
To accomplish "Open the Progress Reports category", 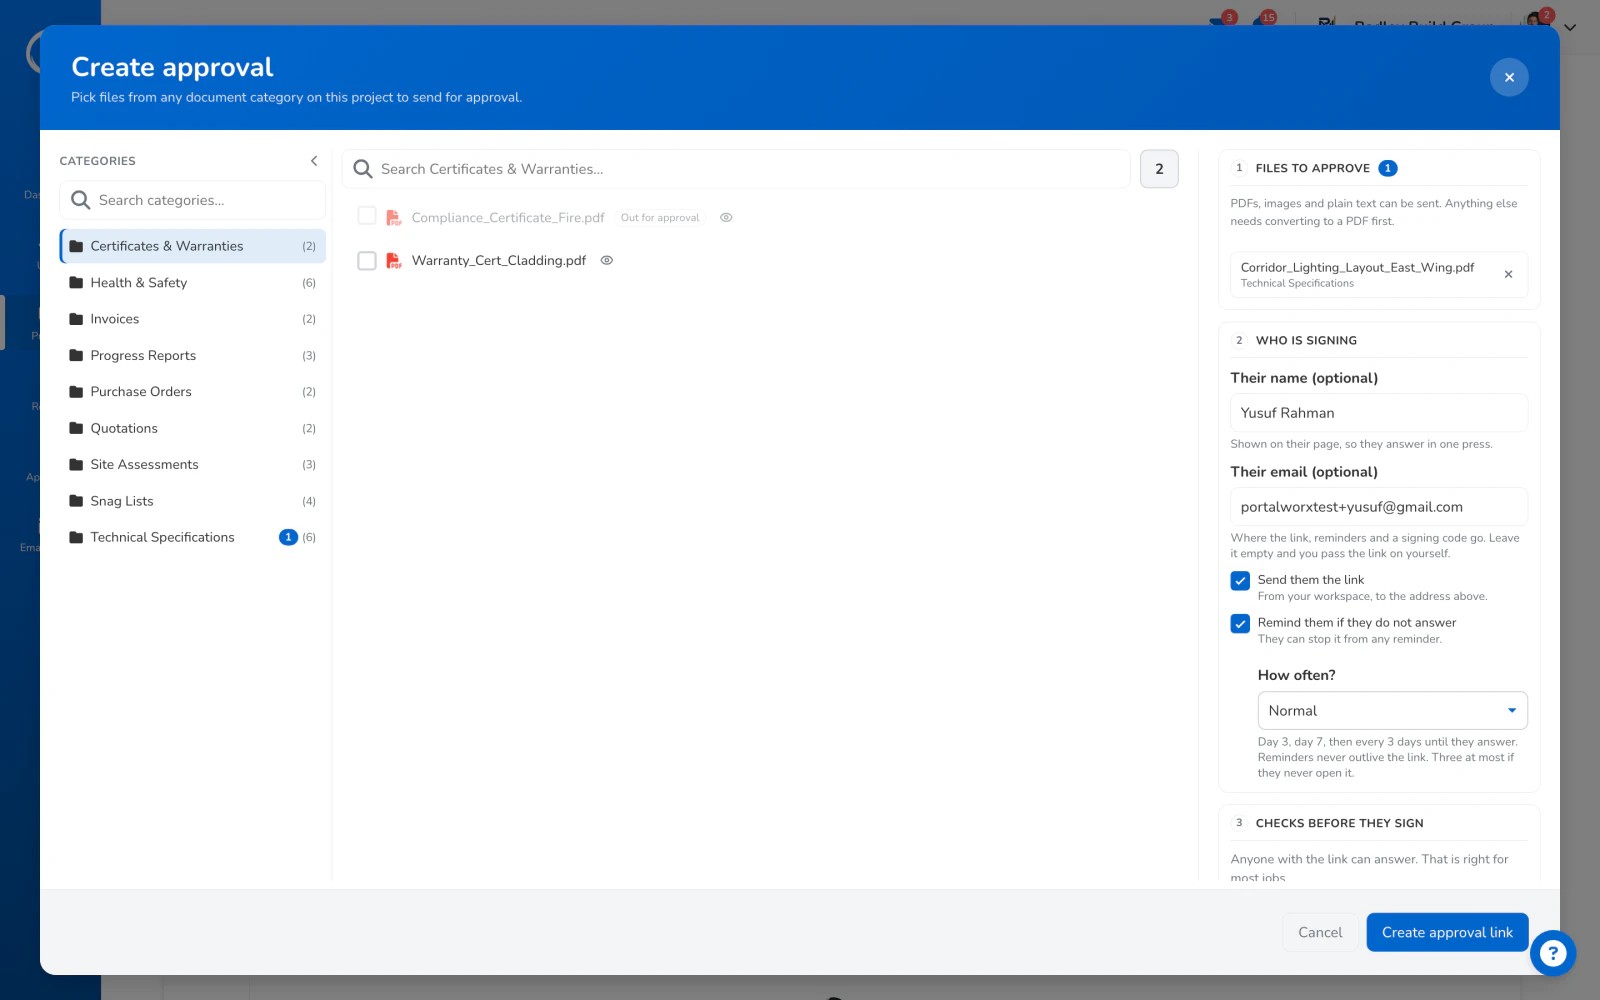I will coord(193,355).
